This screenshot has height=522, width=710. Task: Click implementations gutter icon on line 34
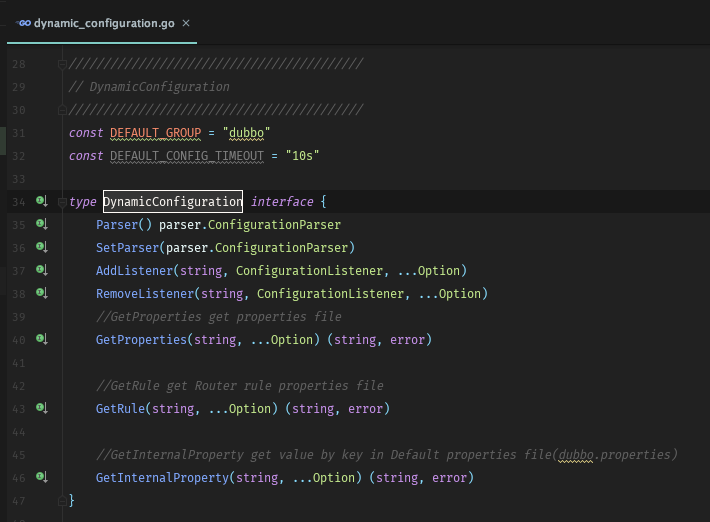pos(42,201)
